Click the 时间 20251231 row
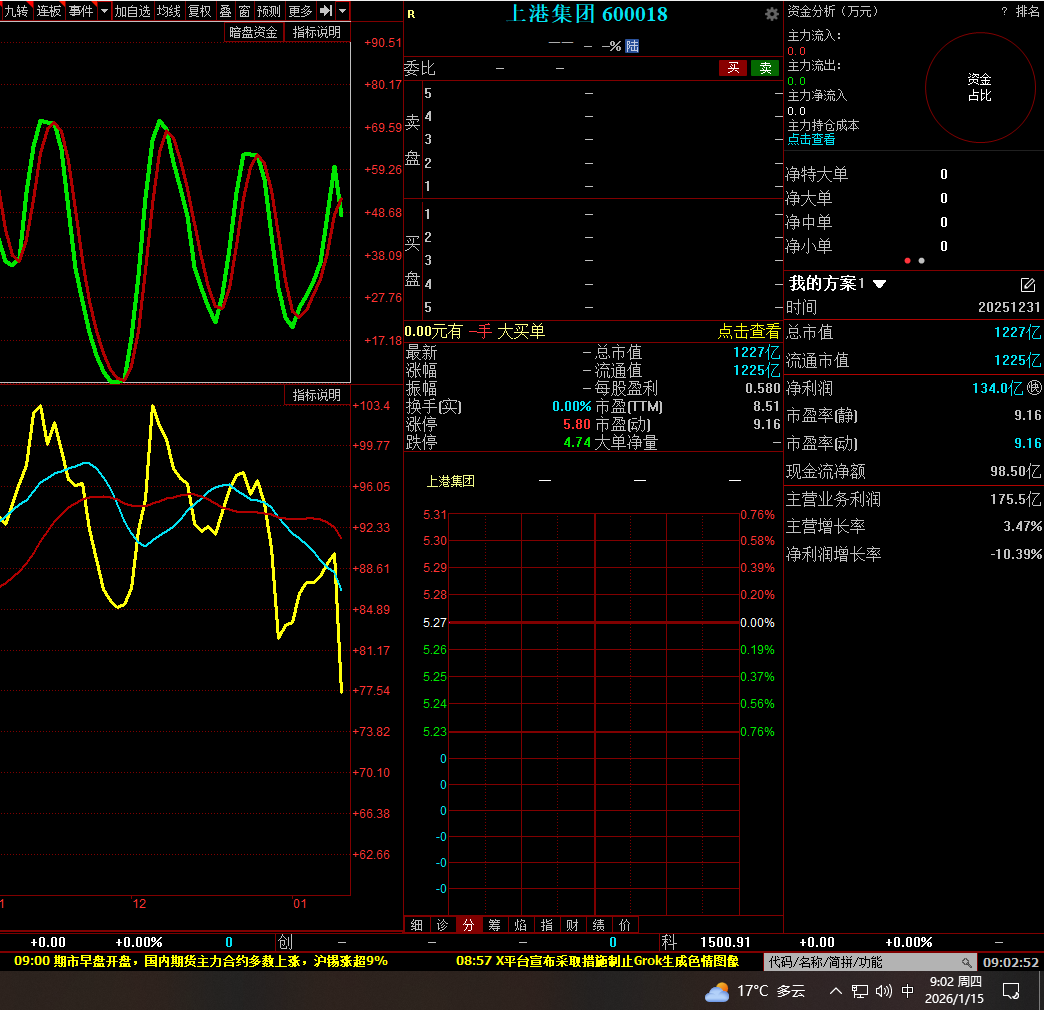Image resolution: width=1044 pixels, height=1010 pixels. [914, 307]
